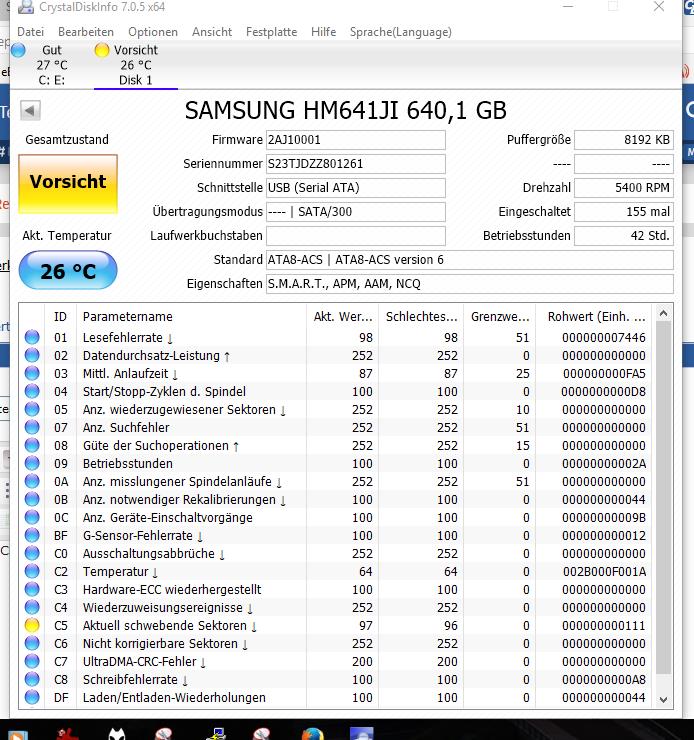
Task: Click the Puffergröße value 8192 KB
Action: [x=624, y=140]
